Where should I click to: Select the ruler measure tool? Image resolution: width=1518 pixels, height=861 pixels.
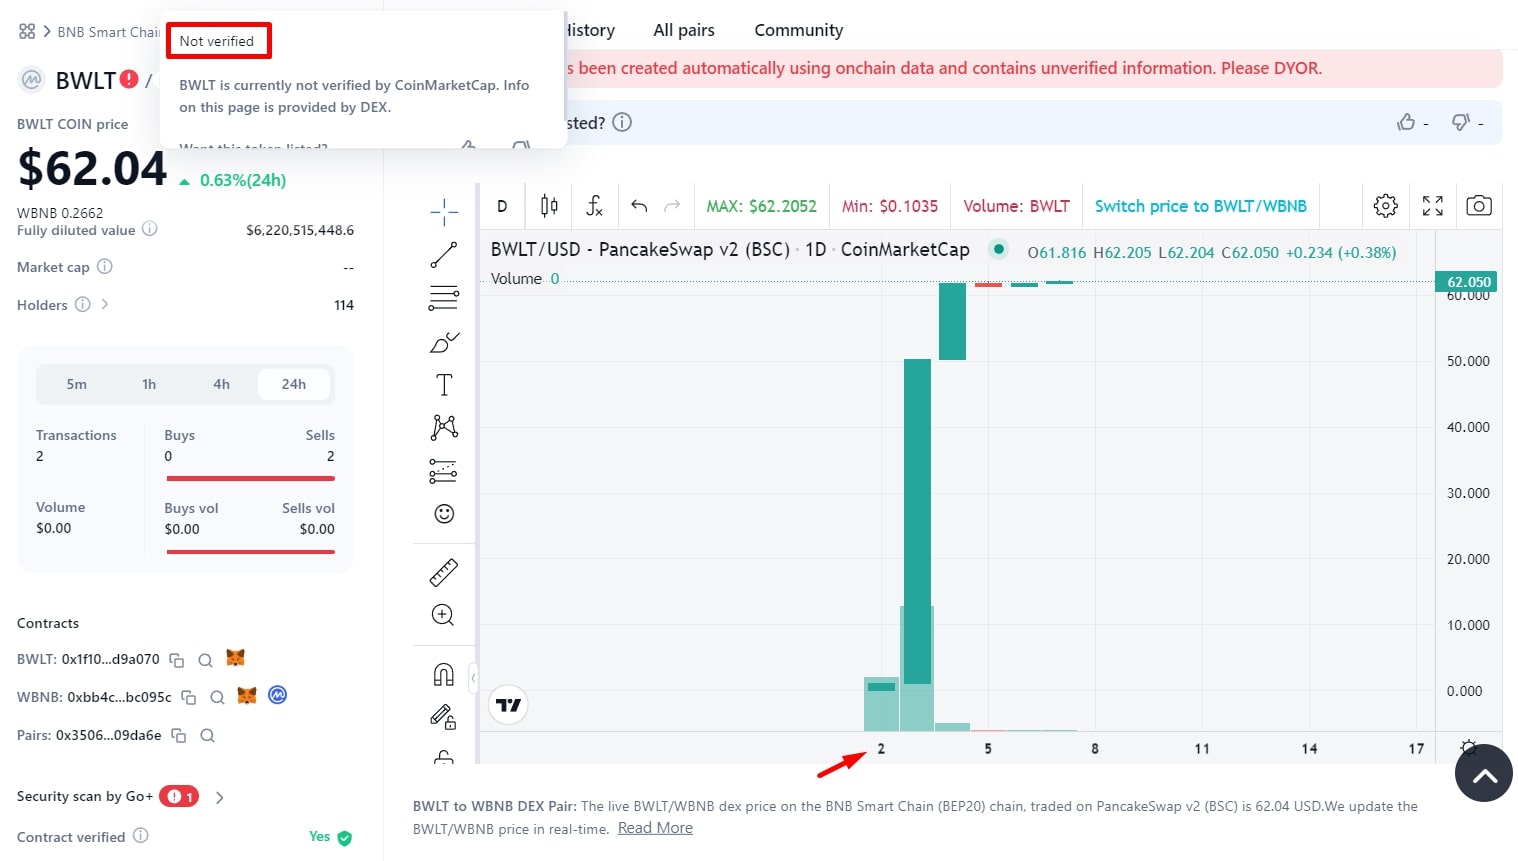click(444, 572)
